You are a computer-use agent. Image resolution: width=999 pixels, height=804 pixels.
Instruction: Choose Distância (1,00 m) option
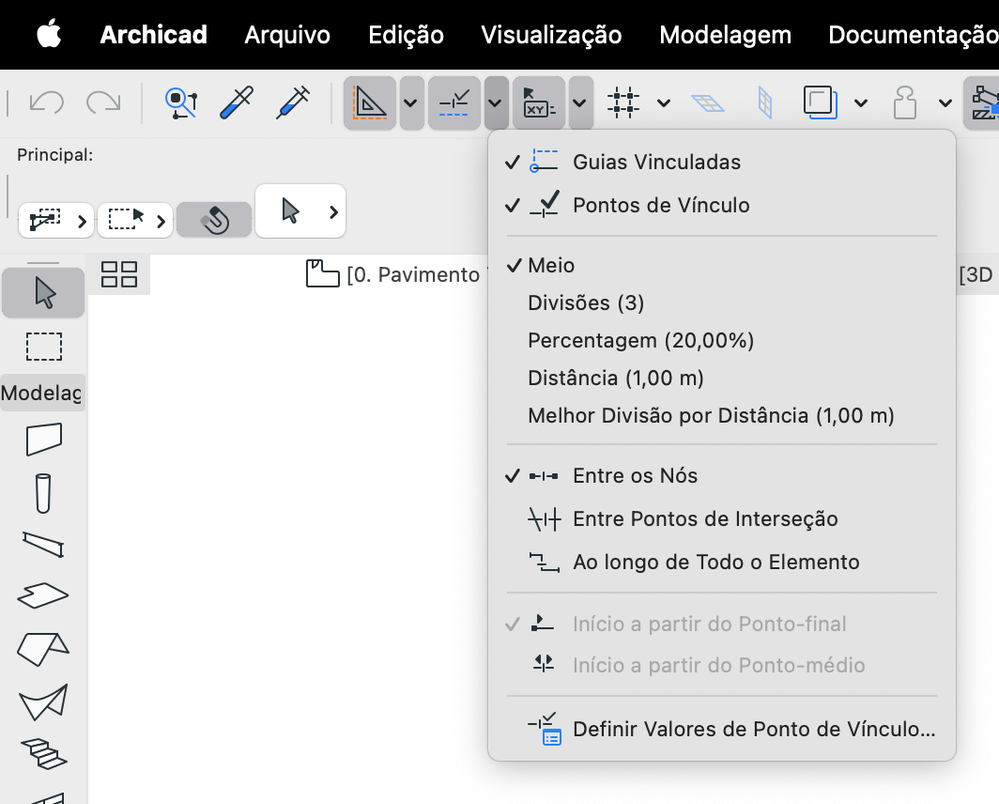pos(721,378)
